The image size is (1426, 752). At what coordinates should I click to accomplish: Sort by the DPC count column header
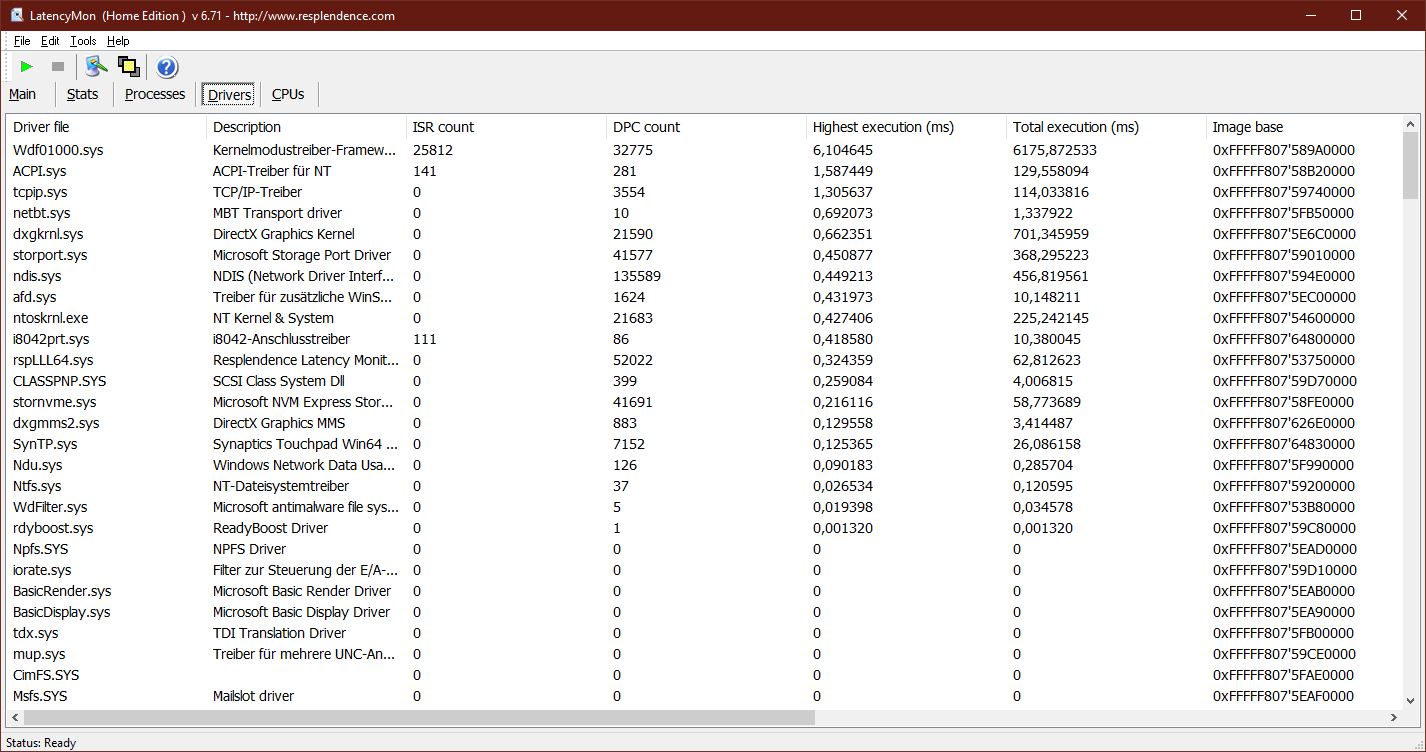point(706,127)
